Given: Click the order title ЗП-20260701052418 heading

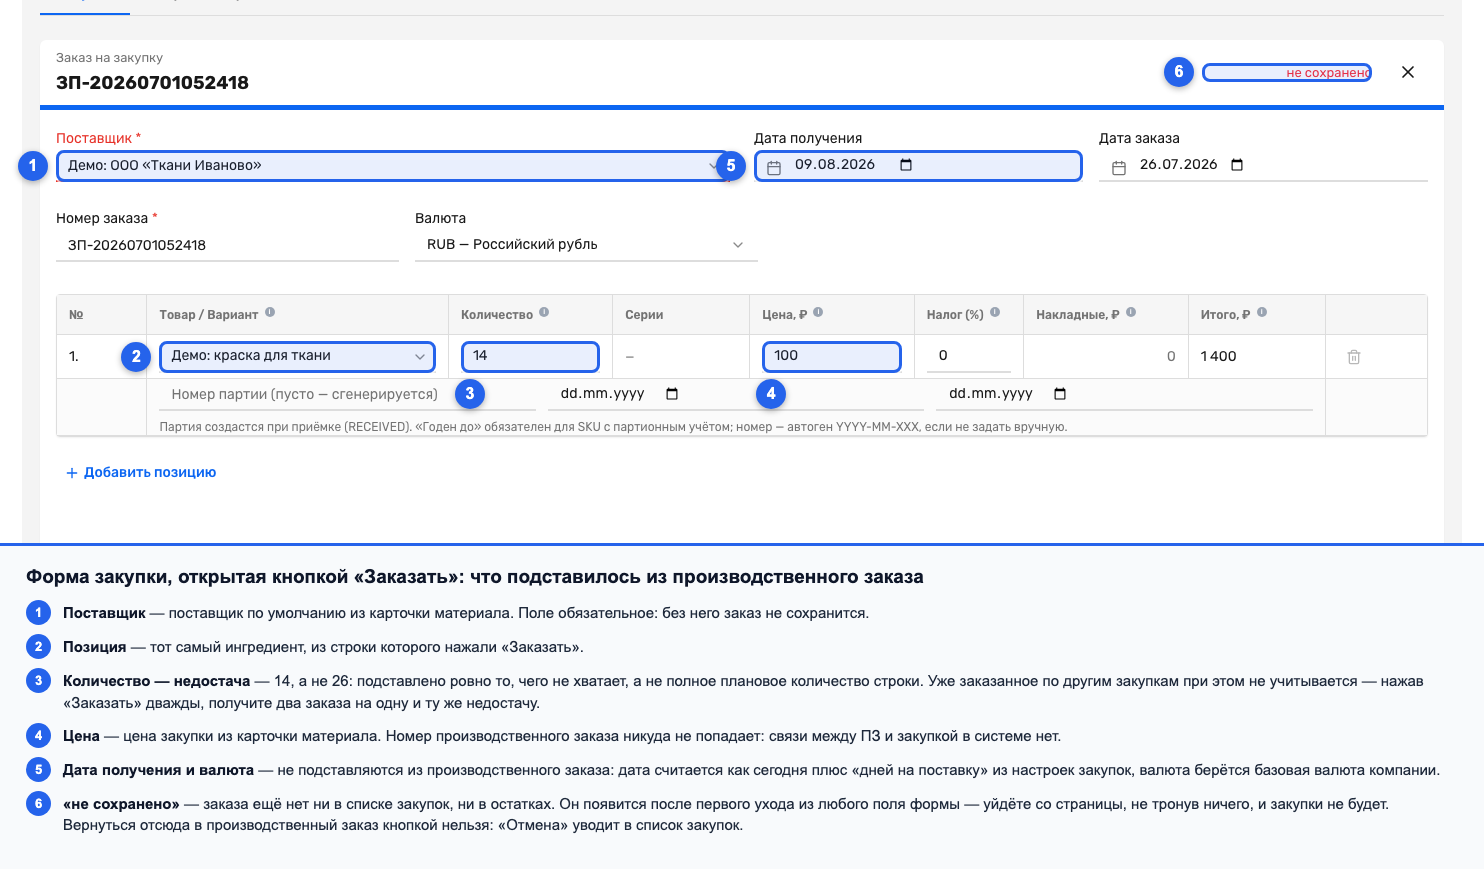Looking at the screenshot, I should [x=153, y=83].
